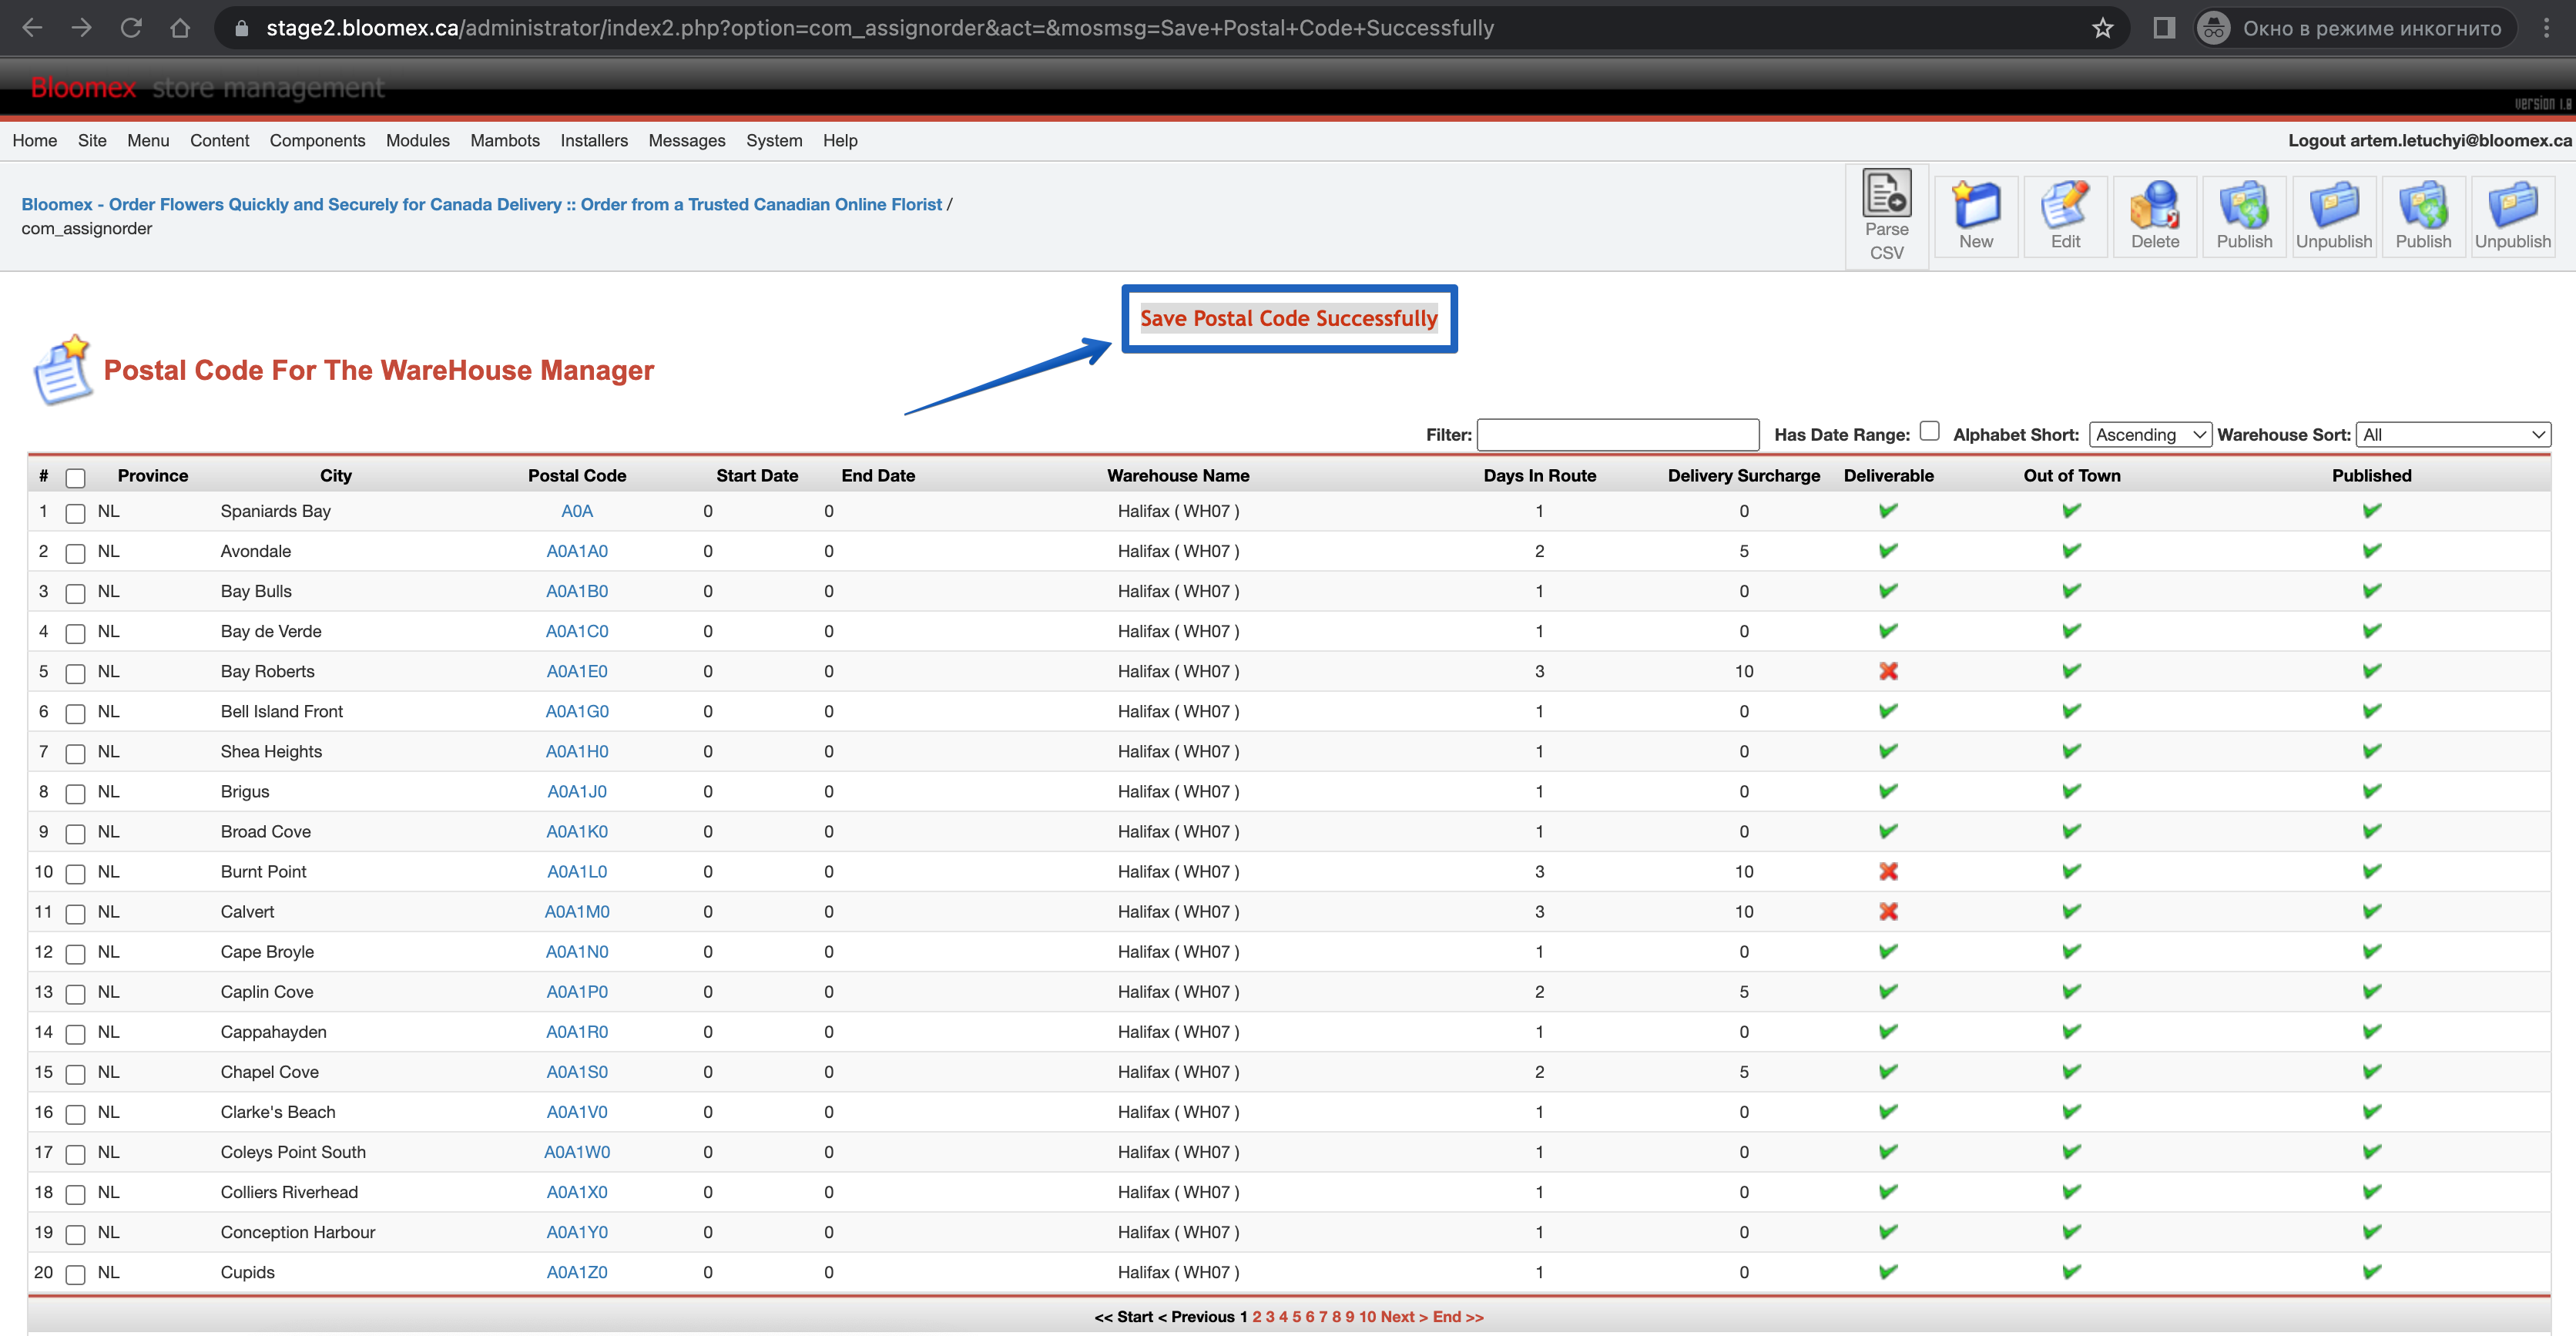The height and width of the screenshot is (1336, 2576).
Task: Click the Published checkmark for Bay Roberts
Action: [x=2371, y=671]
